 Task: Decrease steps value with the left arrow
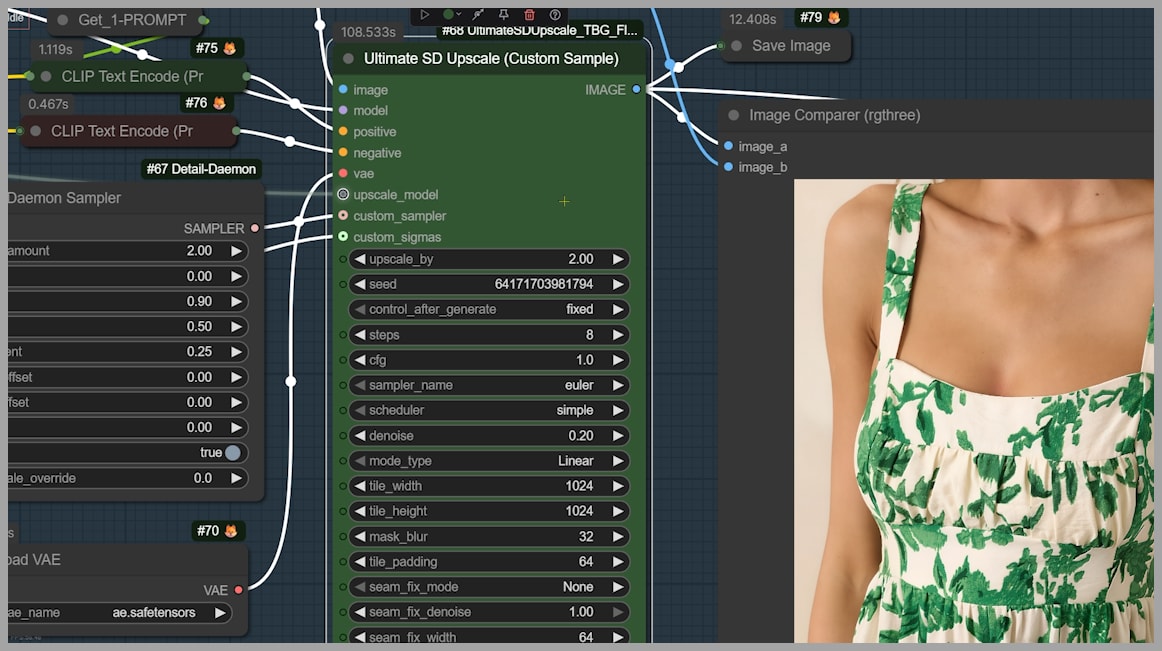coord(359,335)
